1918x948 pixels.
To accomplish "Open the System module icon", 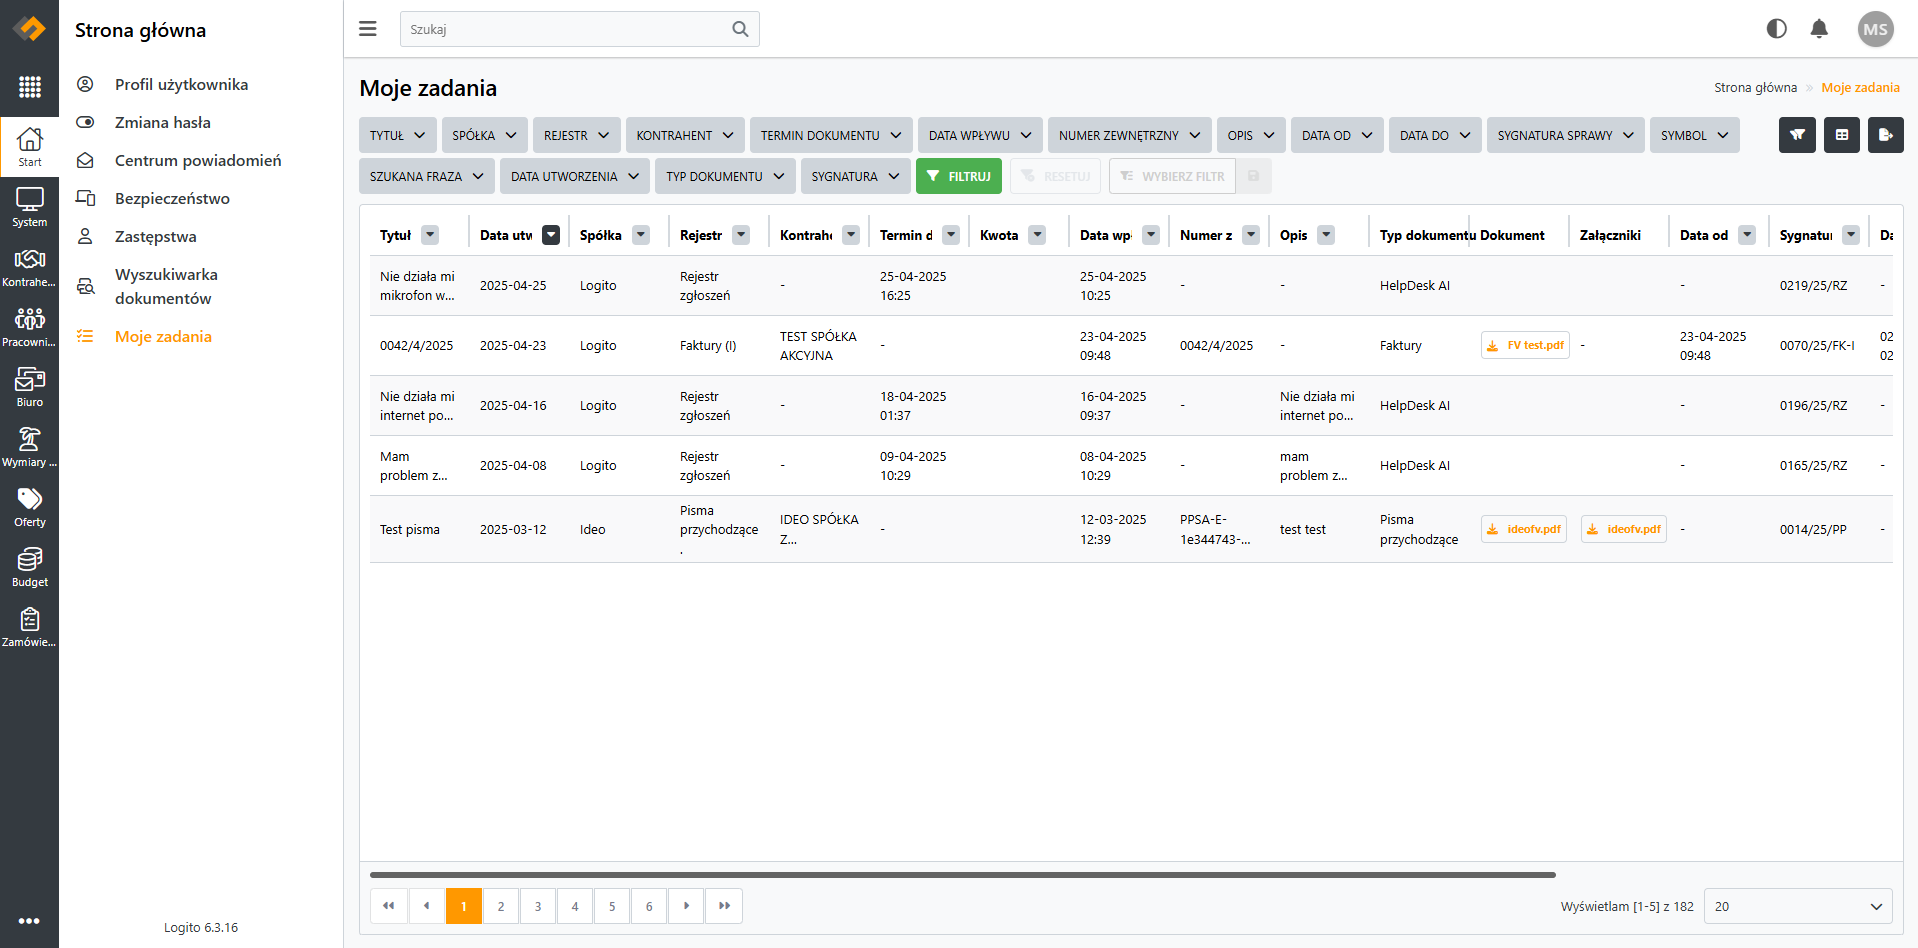I will 30,207.
